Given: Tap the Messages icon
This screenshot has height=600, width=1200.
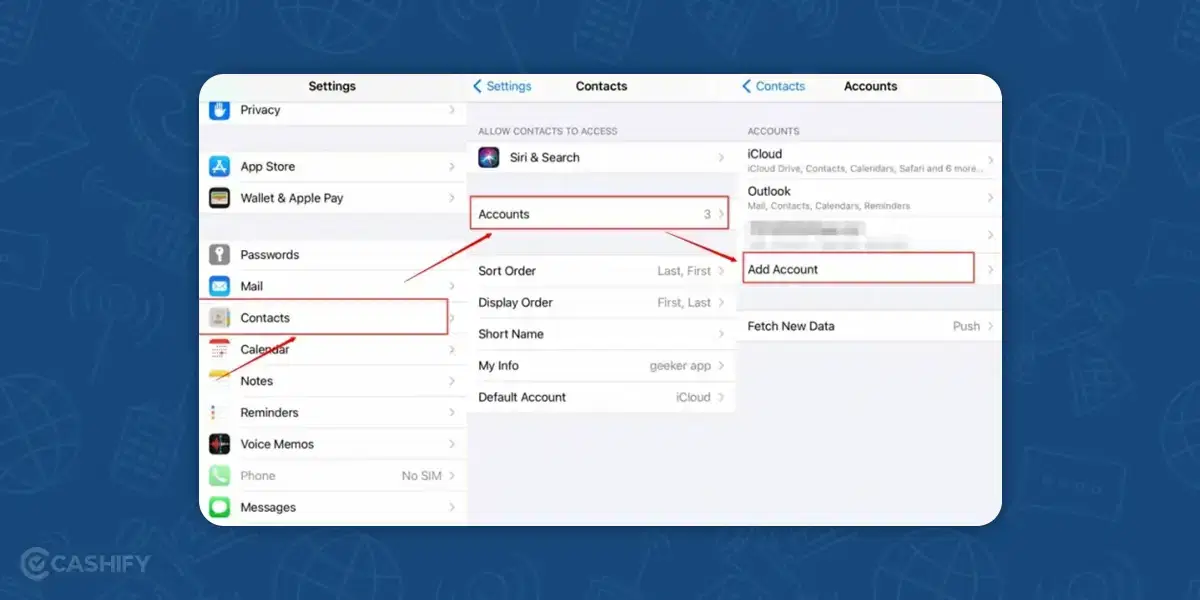Looking at the screenshot, I should pos(219,507).
